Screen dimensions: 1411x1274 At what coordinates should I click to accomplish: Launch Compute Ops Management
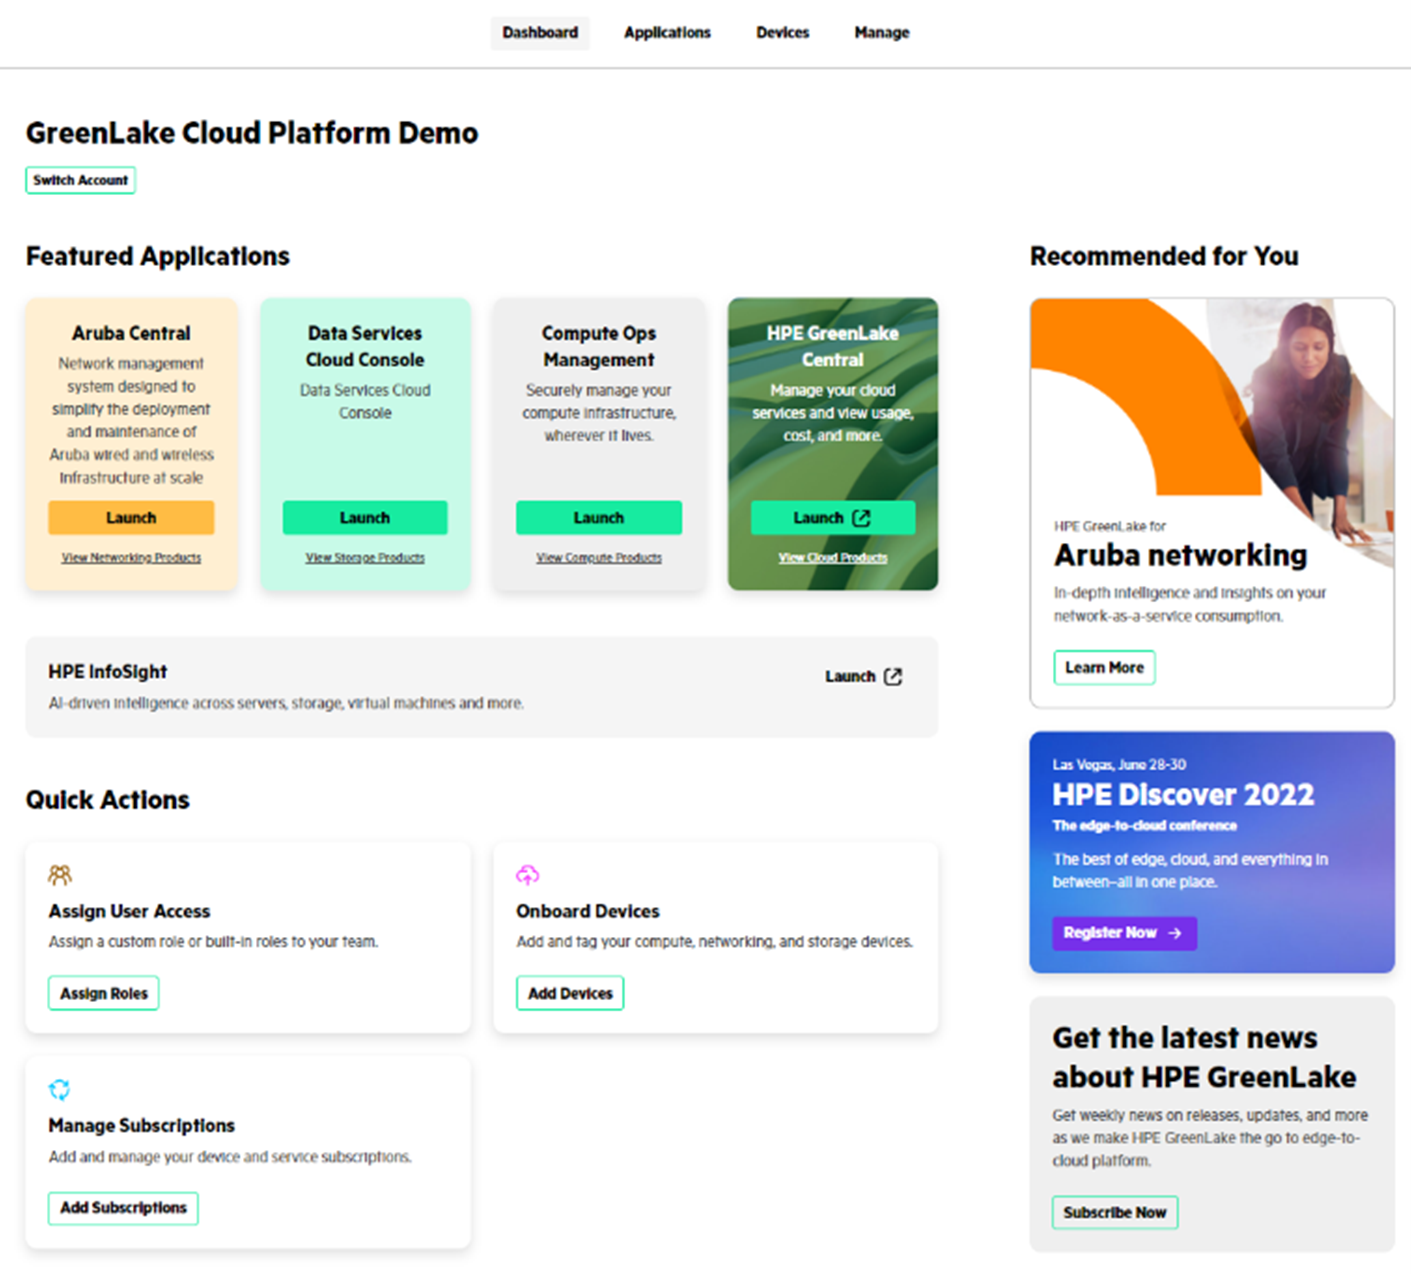pyautogui.click(x=599, y=518)
